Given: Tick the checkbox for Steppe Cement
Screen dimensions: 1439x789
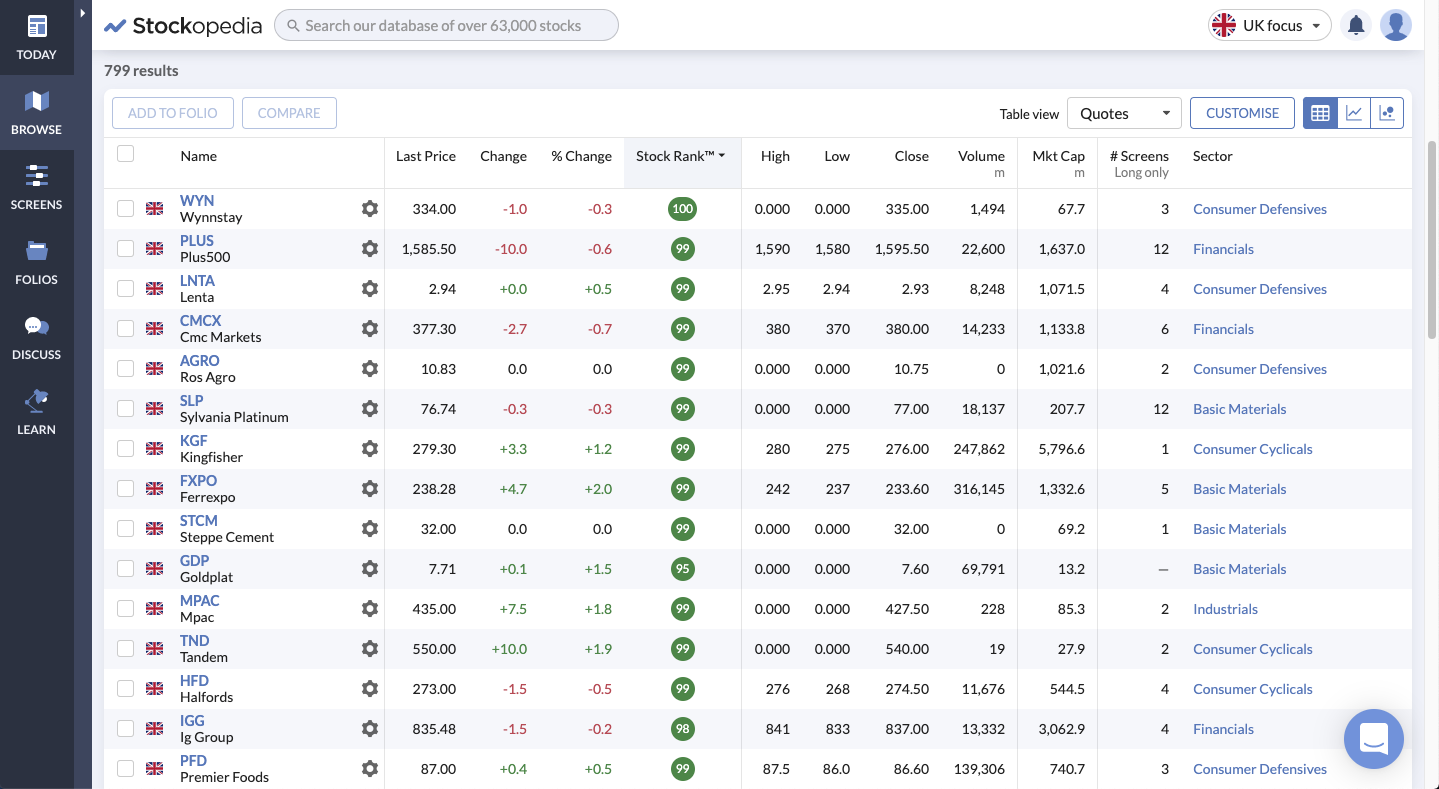Looking at the screenshot, I should point(125,528).
